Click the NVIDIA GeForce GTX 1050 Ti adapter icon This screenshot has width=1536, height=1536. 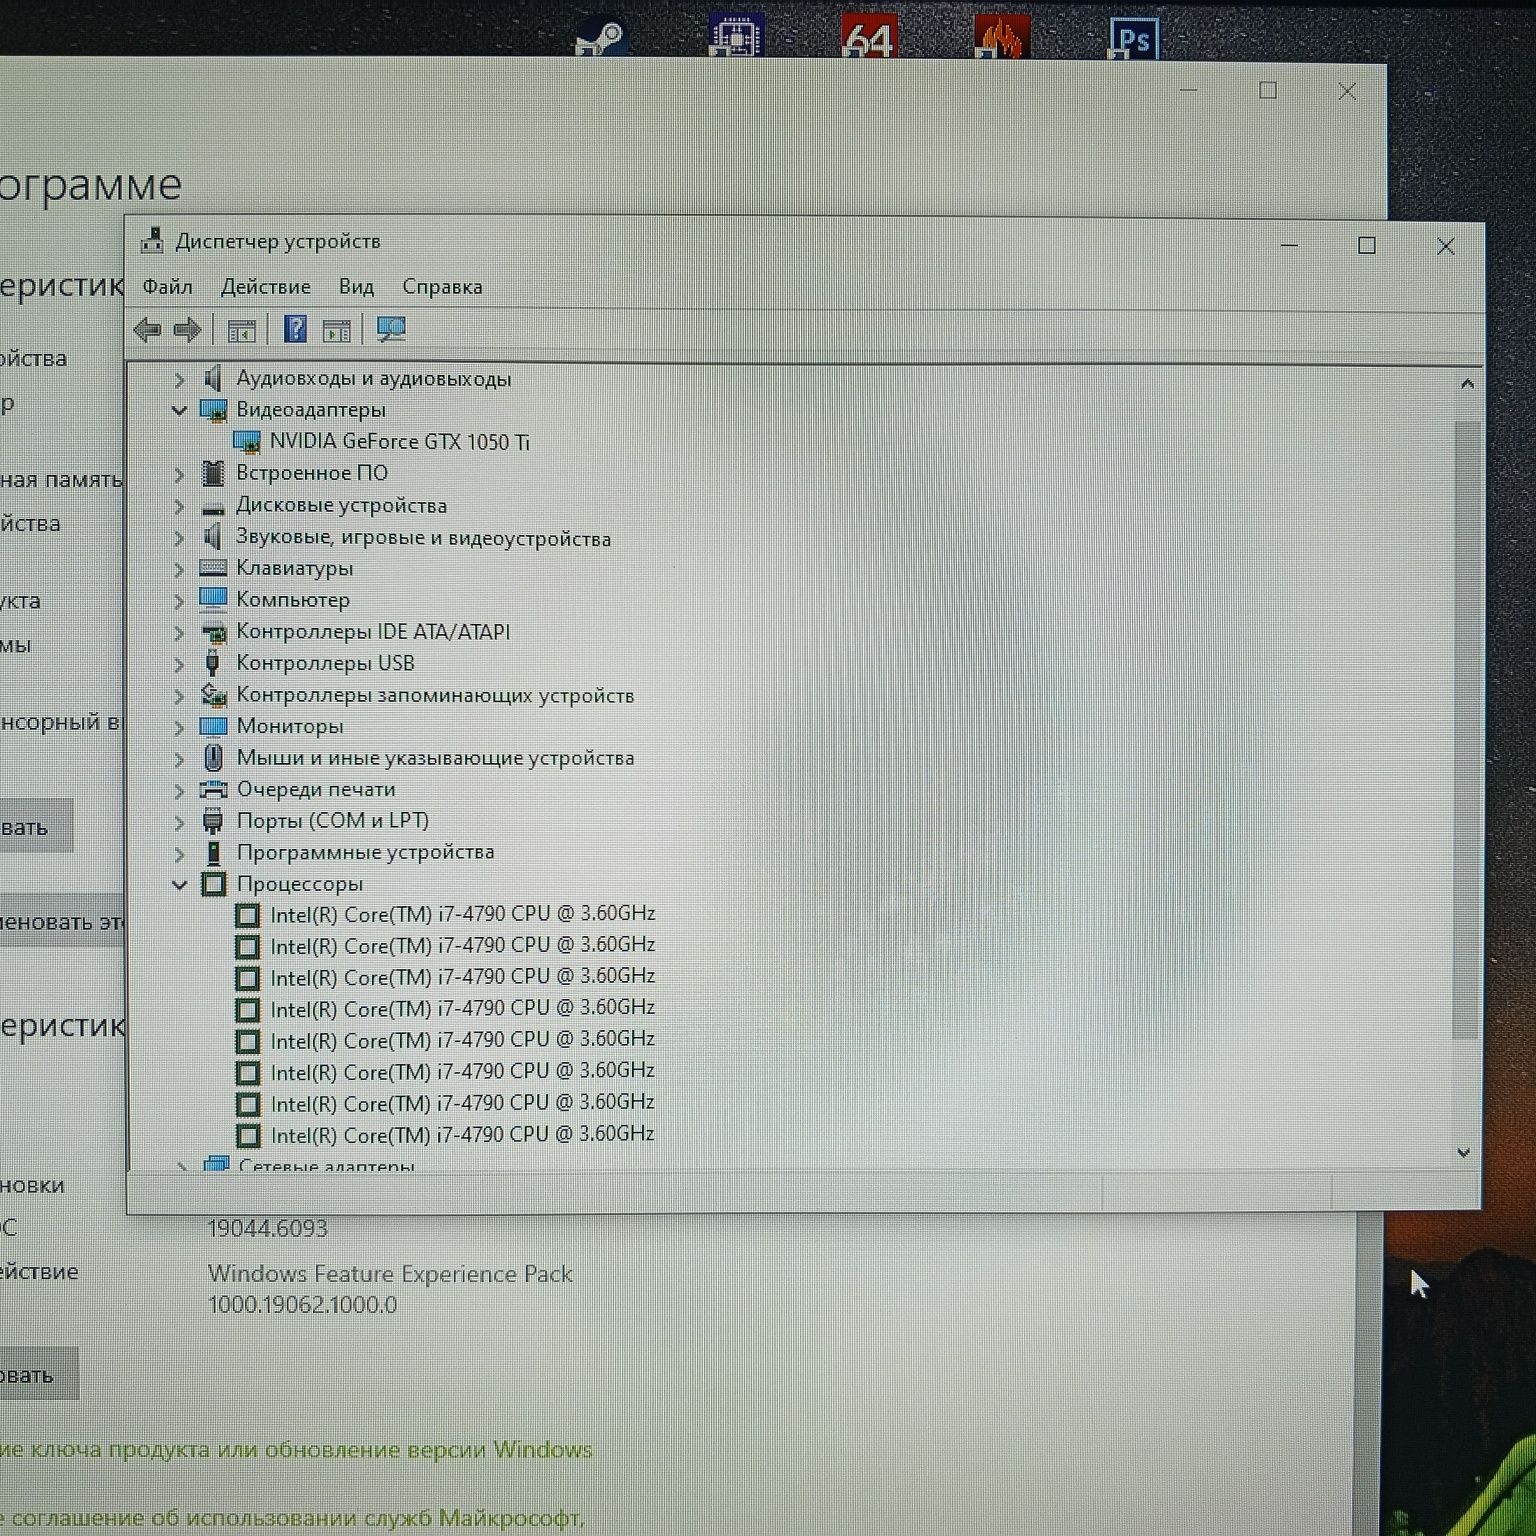[x=247, y=442]
